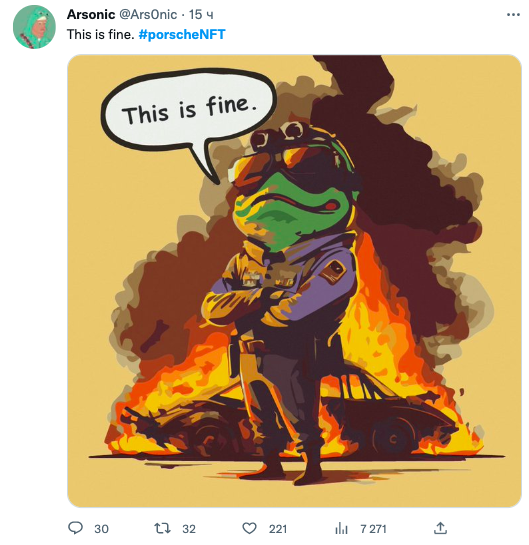Open the @ArsOnic handle link
This screenshot has width=529, height=545.
coord(148,14)
